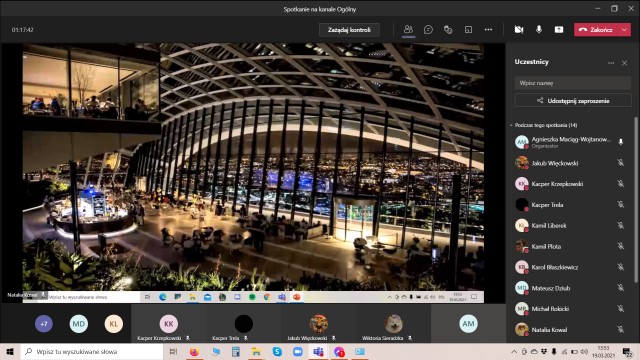
Task: Click the +7 more participants avatar
Action: point(44,324)
